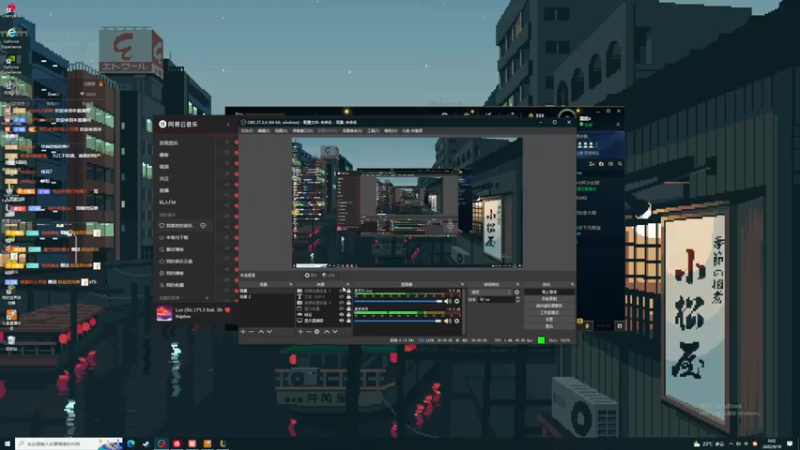This screenshot has height=450, width=800.
Task: Open the 场景集合(S) Scene Collection menu
Action: click(x=353, y=131)
